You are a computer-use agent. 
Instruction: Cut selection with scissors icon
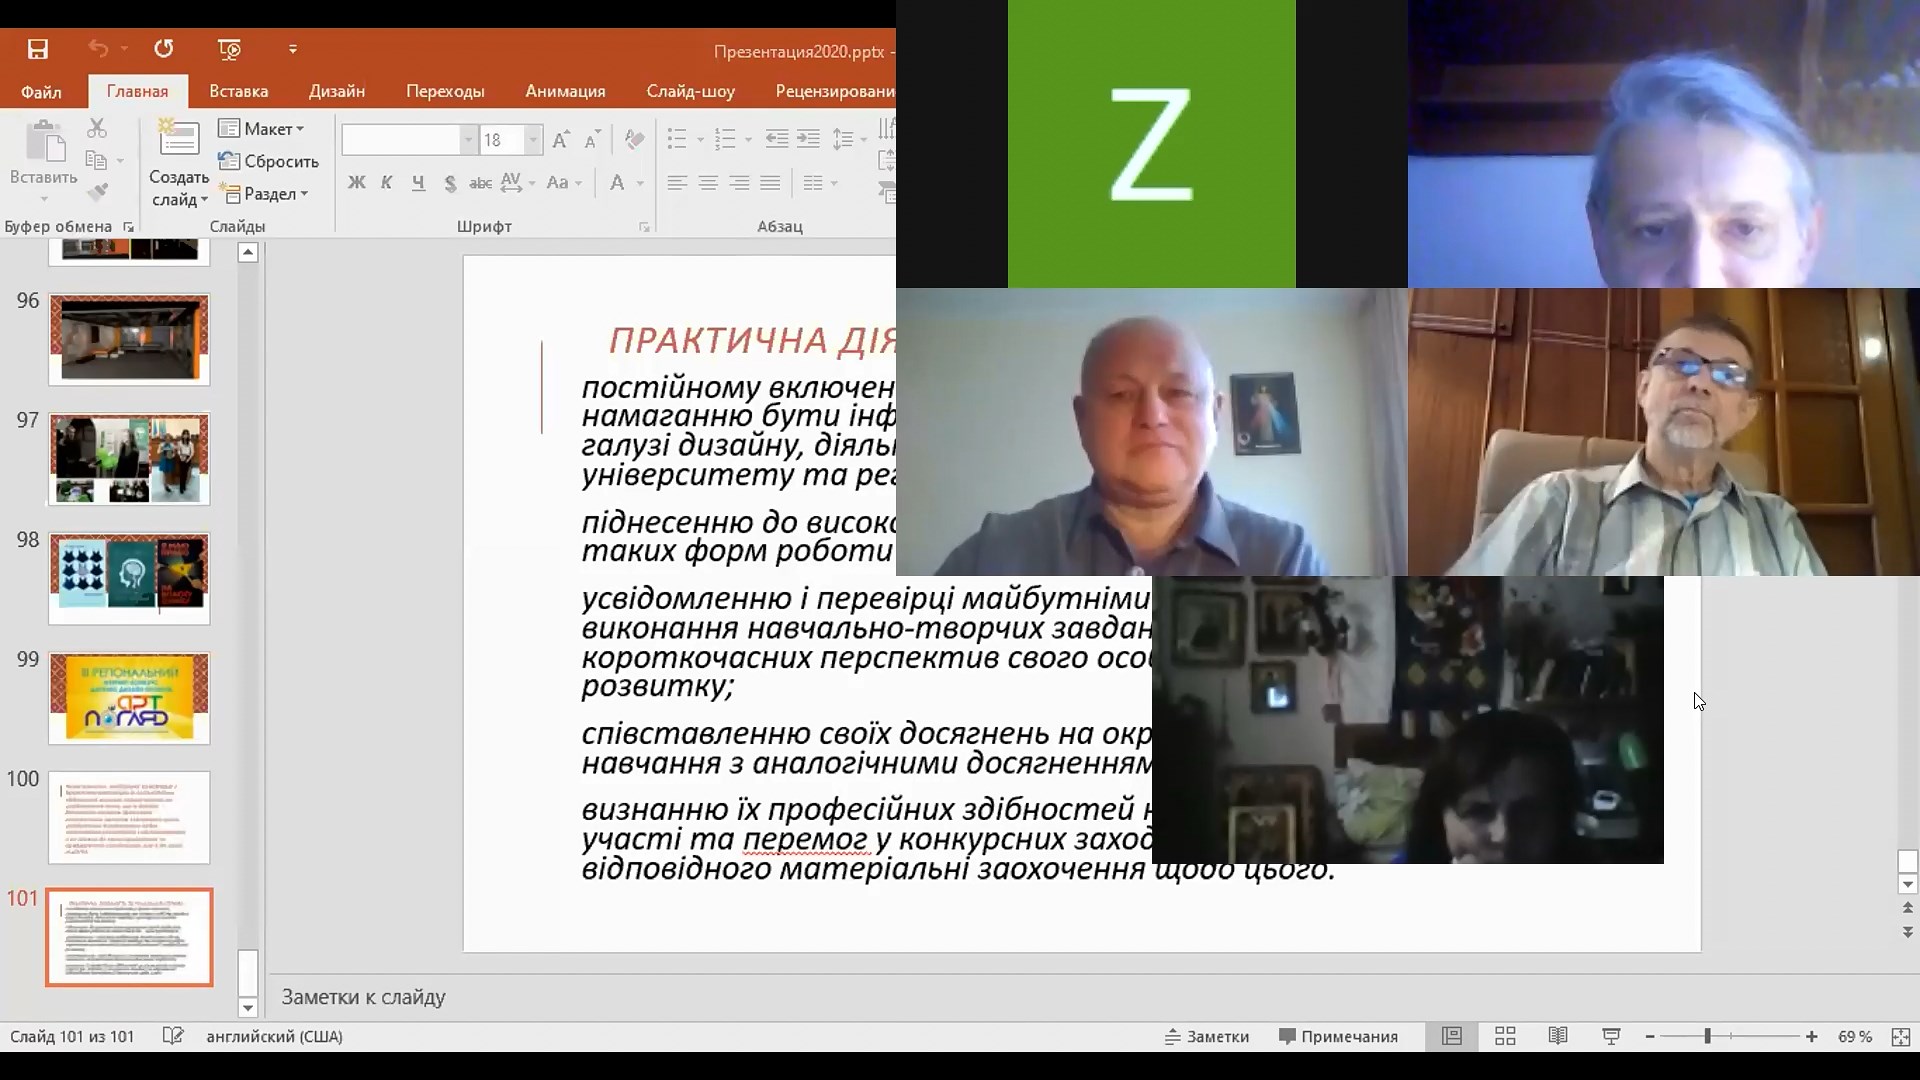[x=97, y=128]
